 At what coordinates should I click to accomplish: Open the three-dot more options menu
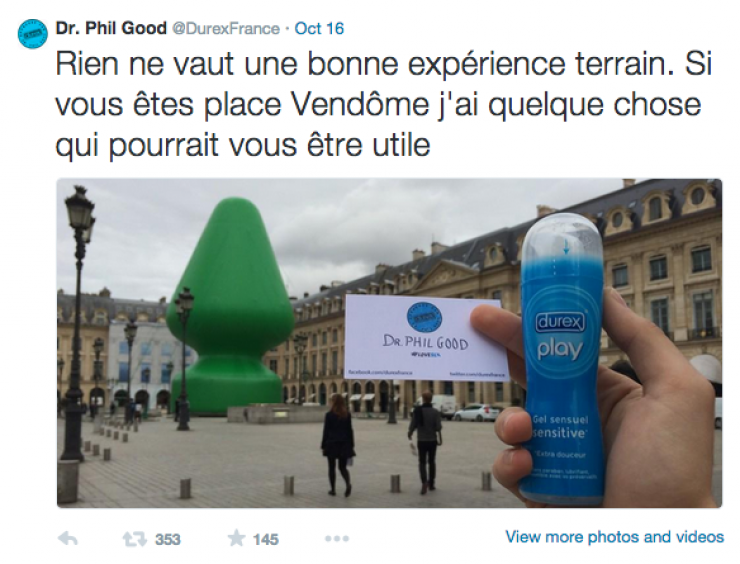[x=337, y=539]
